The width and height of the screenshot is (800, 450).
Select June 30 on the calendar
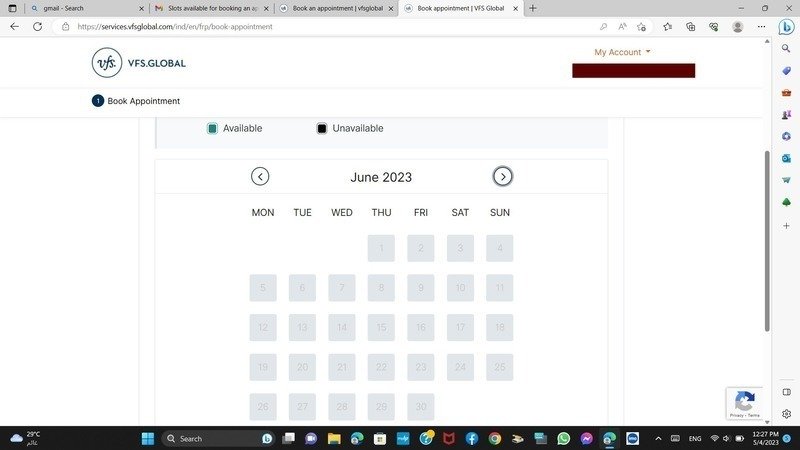421,407
